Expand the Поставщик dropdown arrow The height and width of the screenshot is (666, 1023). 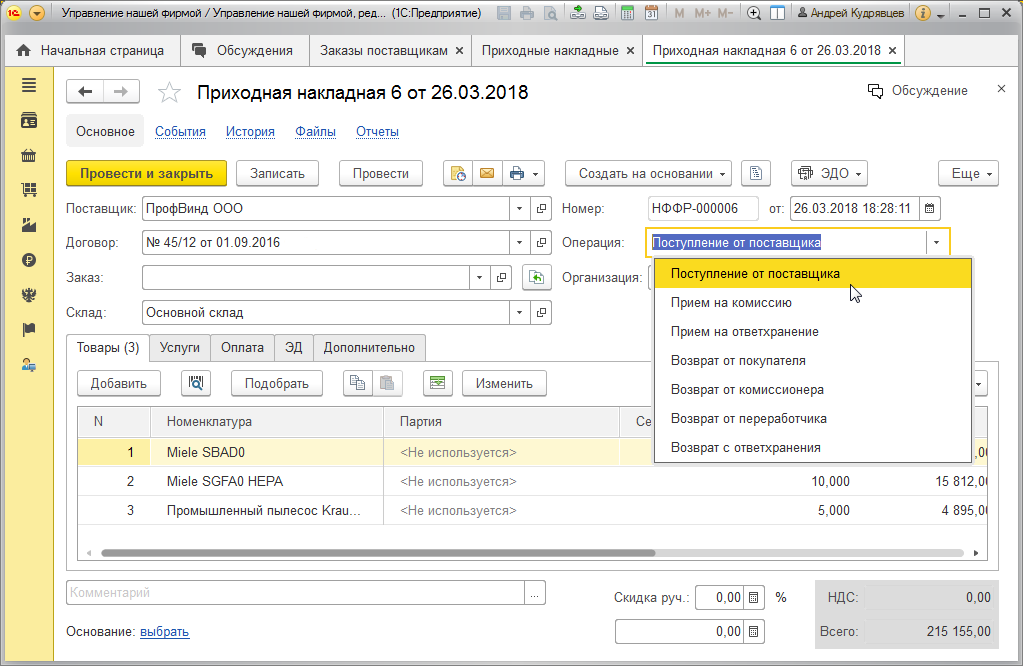click(519, 209)
